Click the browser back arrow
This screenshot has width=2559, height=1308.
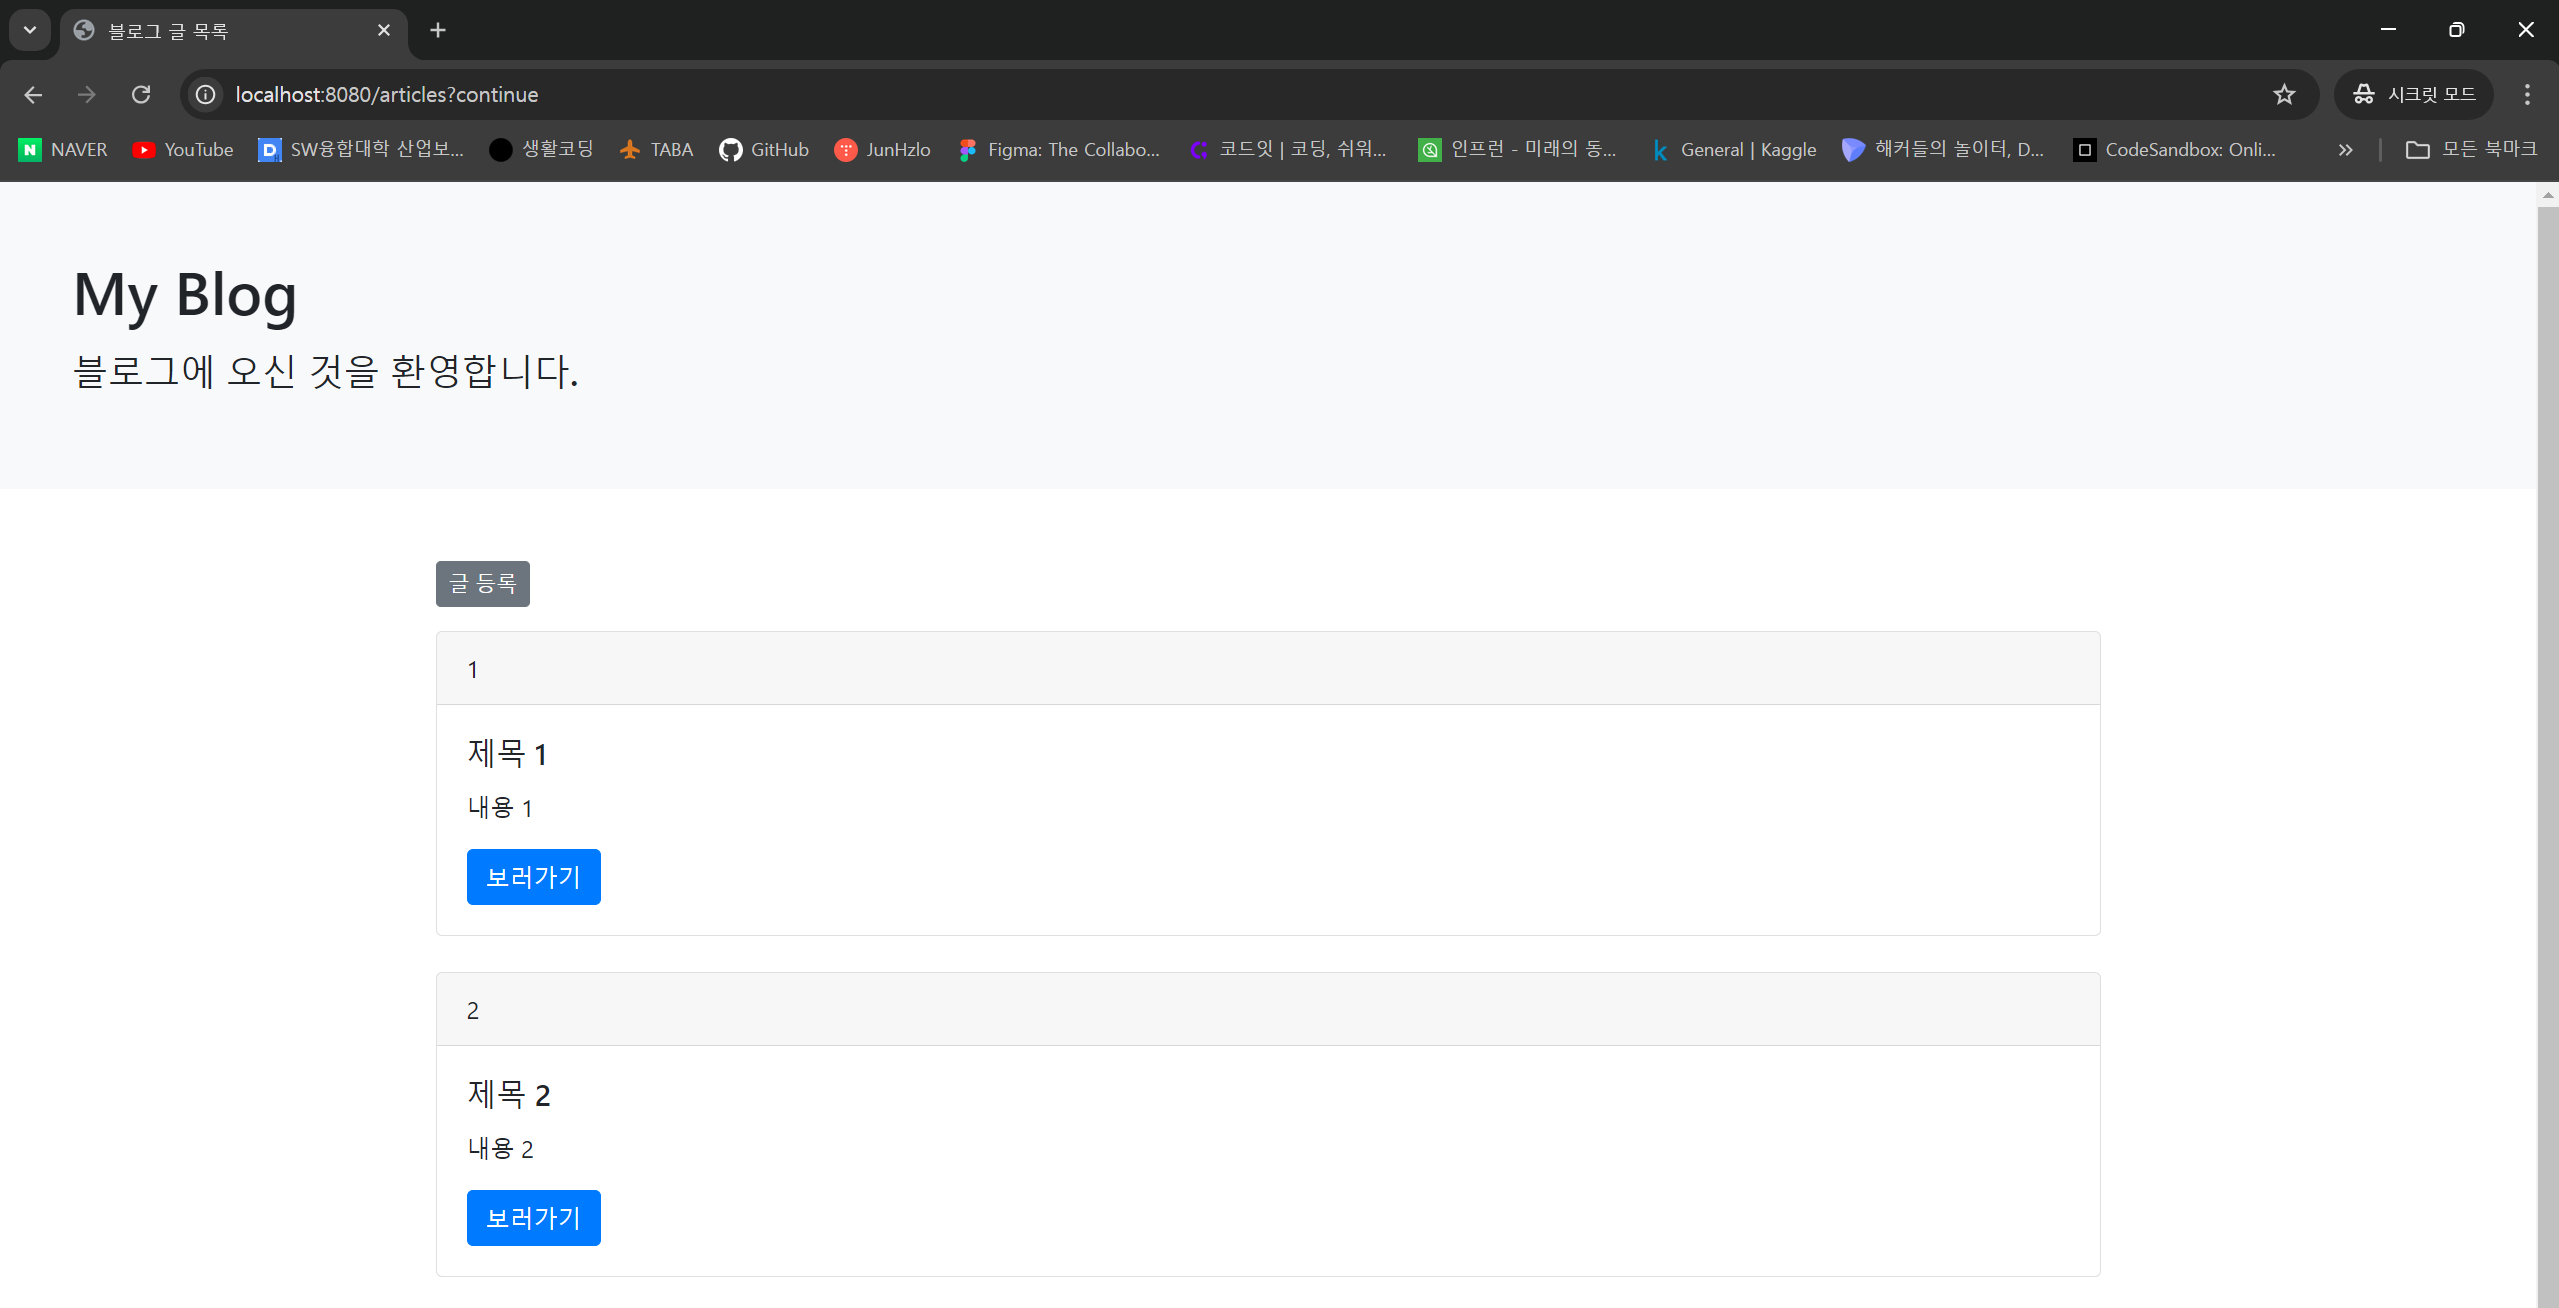pos(33,95)
